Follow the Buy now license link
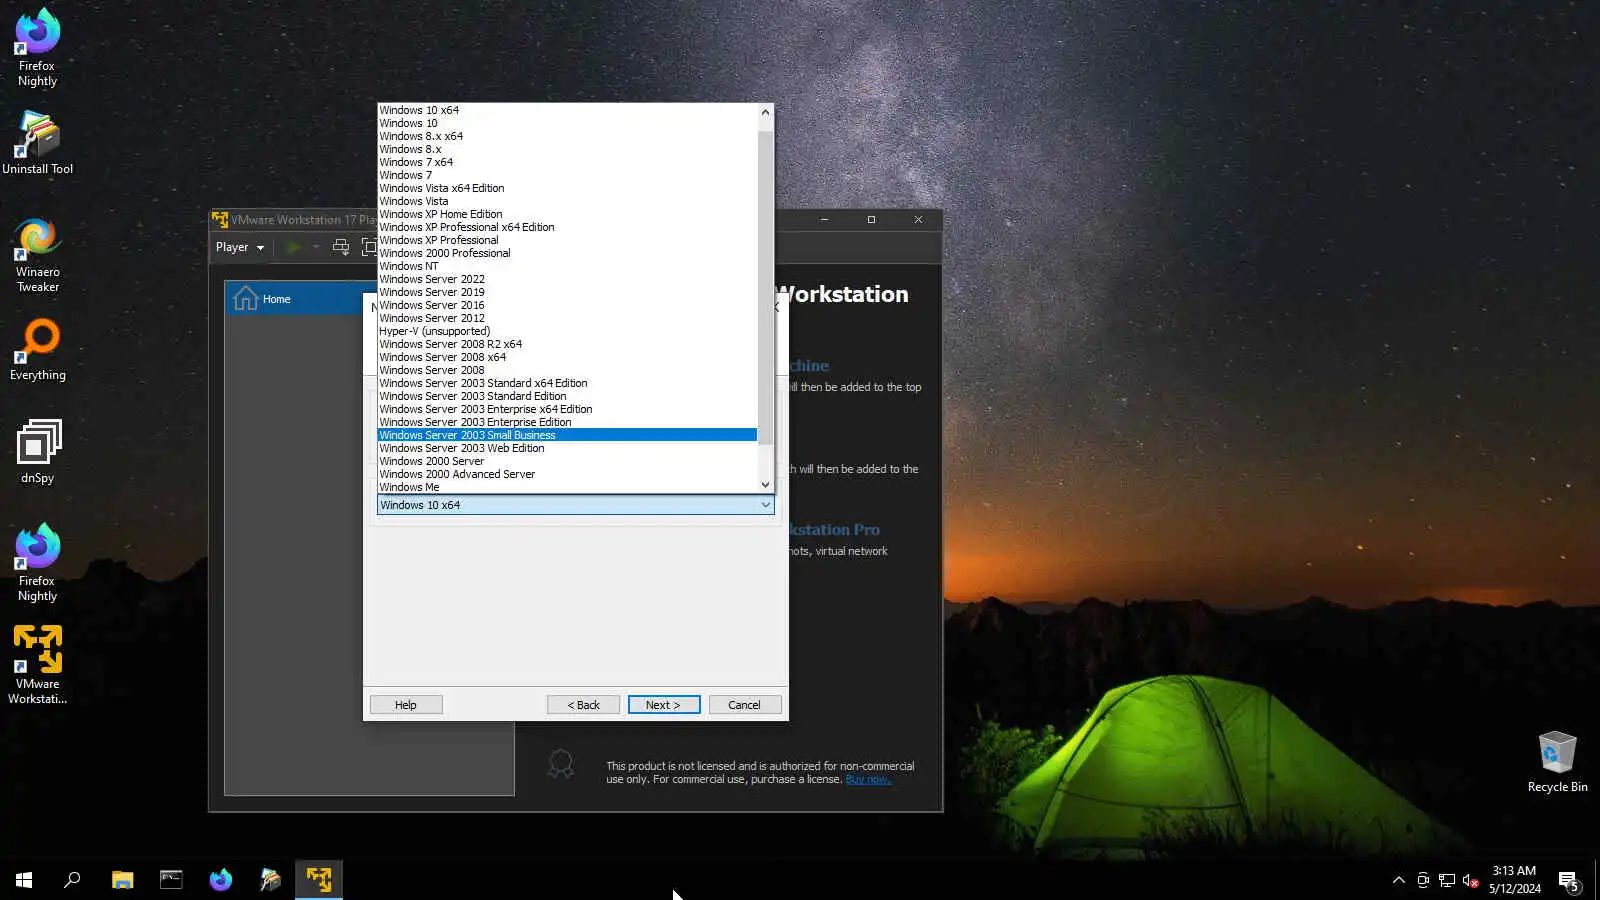 pos(868,780)
